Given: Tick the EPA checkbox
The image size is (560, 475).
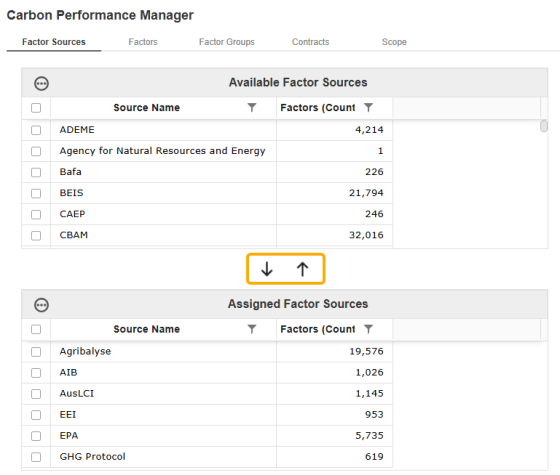Looking at the screenshot, I should pyautogui.click(x=36, y=436).
